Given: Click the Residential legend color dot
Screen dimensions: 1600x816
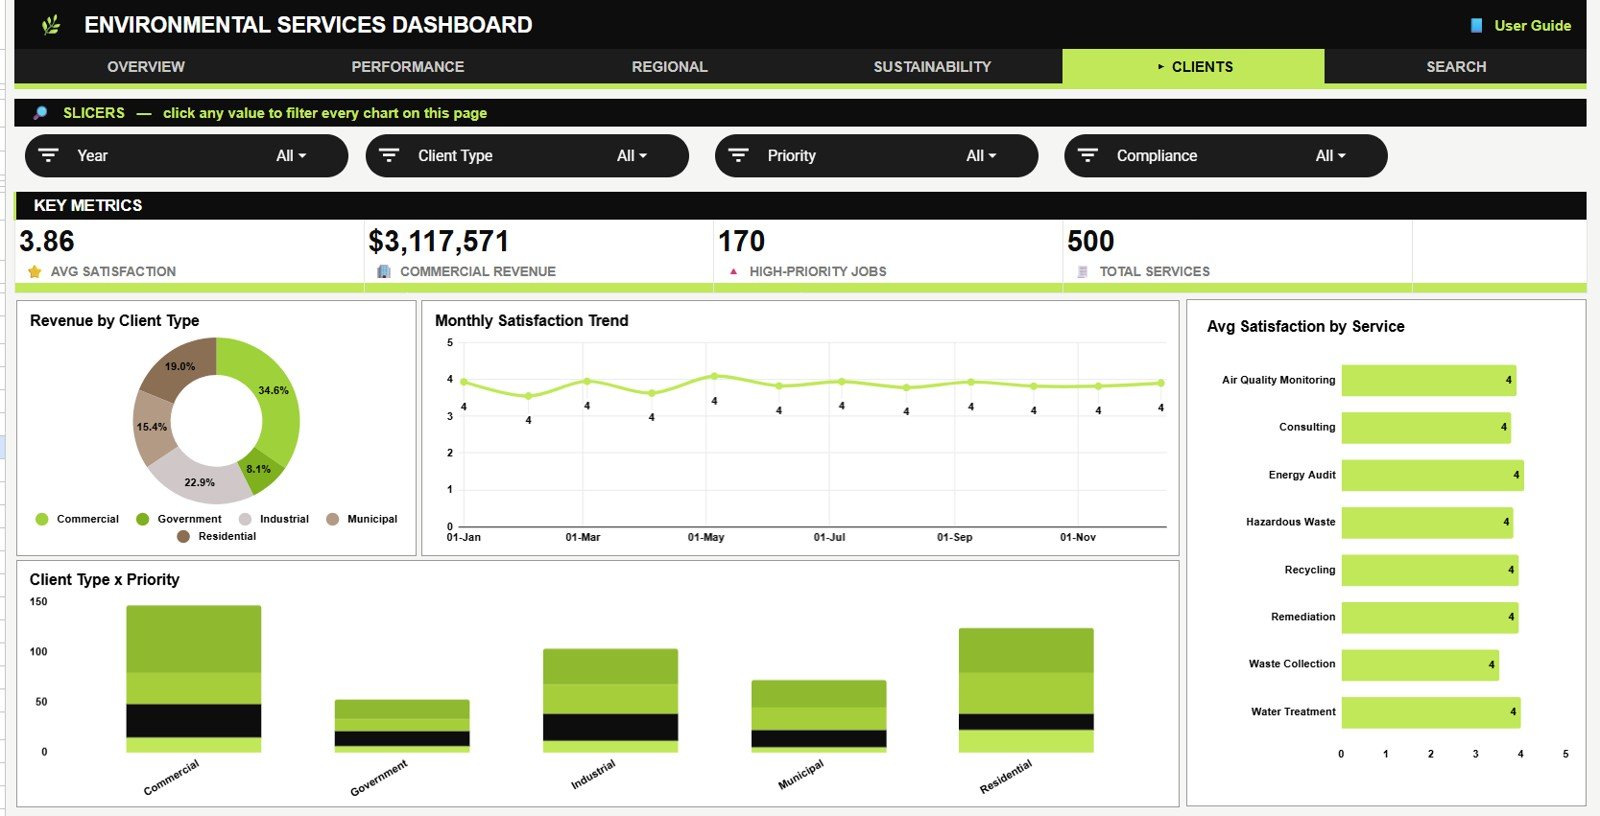Looking at the screenshot, I should click(x=183, y=537).
